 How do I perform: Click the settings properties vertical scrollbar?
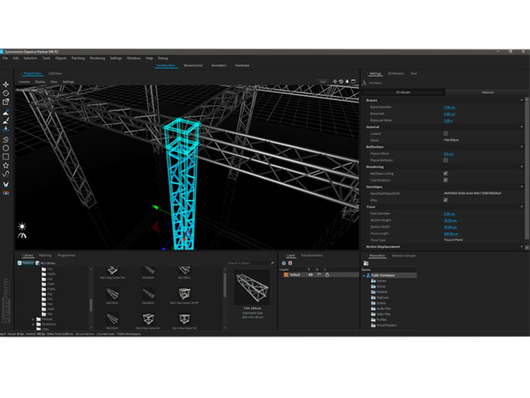pyautogui.click(x=527, y=169)
